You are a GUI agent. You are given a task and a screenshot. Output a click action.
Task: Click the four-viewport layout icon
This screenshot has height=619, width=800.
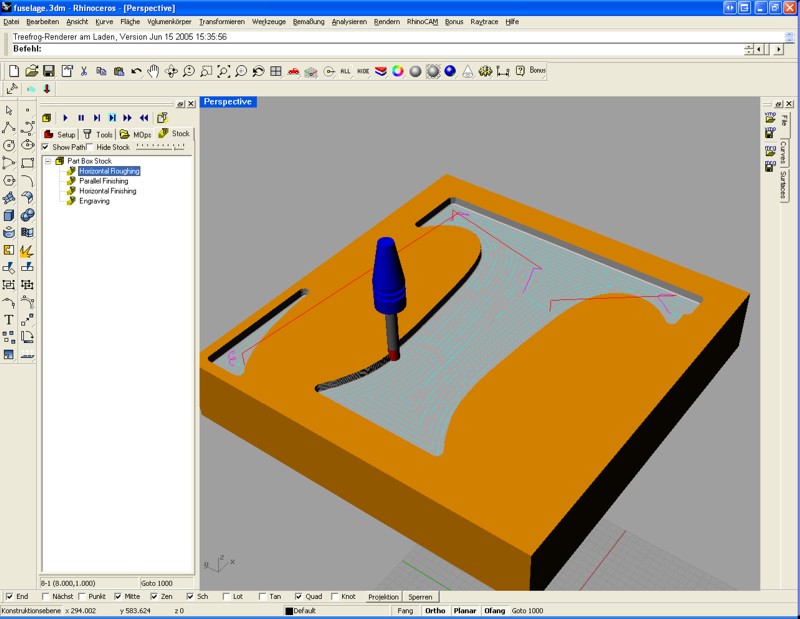pyautogui.click(x=276, y=71)
